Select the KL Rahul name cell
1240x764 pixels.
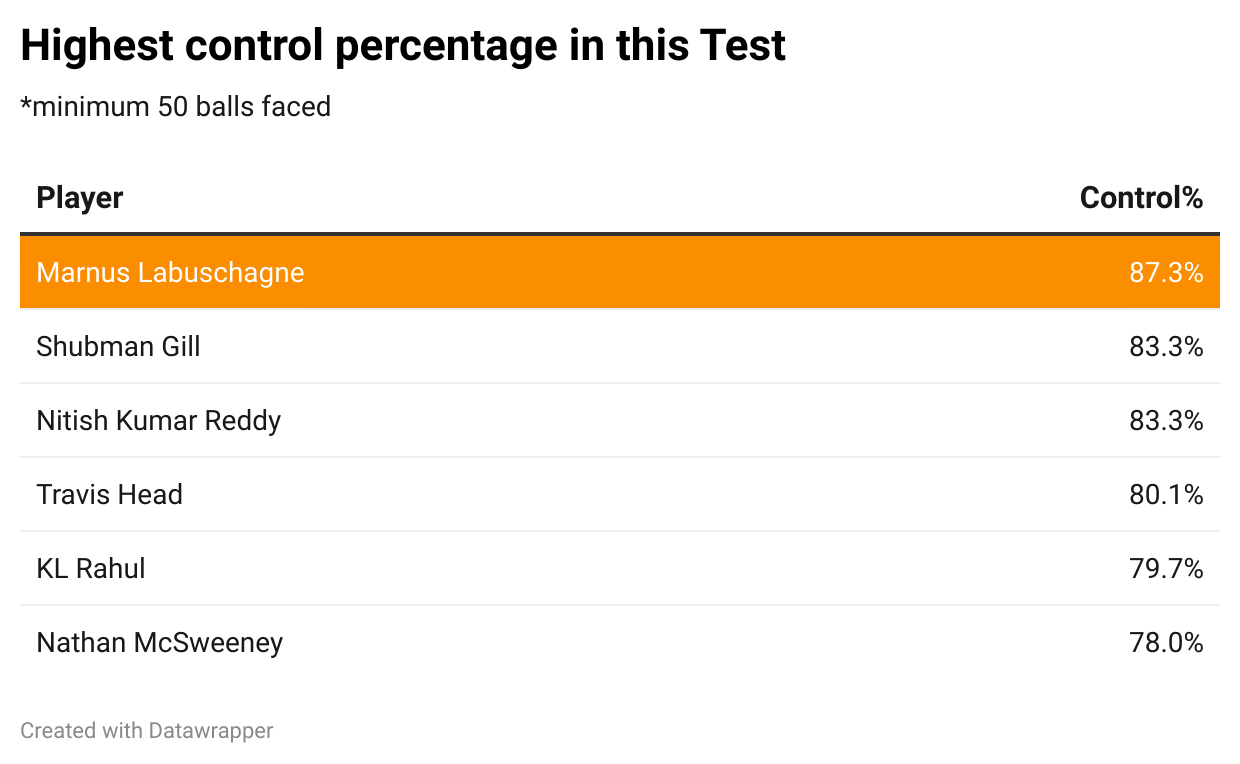click(91, 568)
